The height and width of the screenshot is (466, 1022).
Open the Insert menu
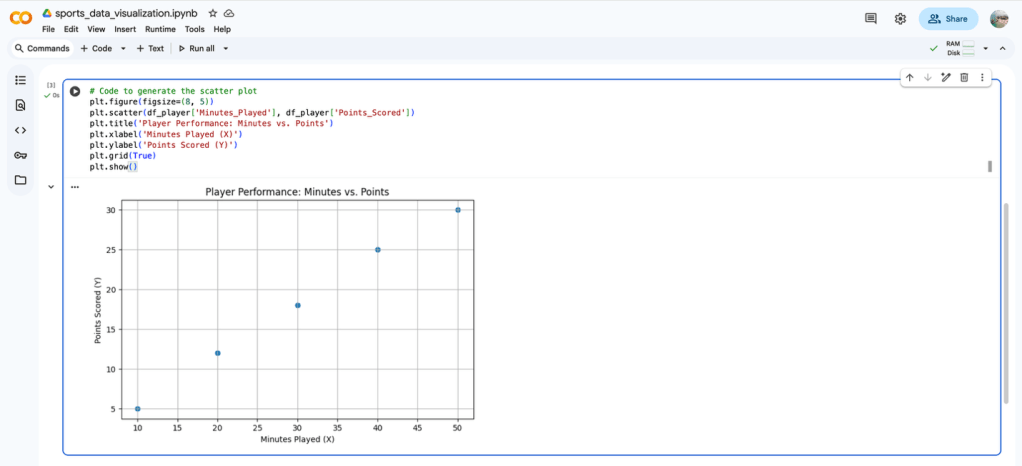[x=125, y=30]
